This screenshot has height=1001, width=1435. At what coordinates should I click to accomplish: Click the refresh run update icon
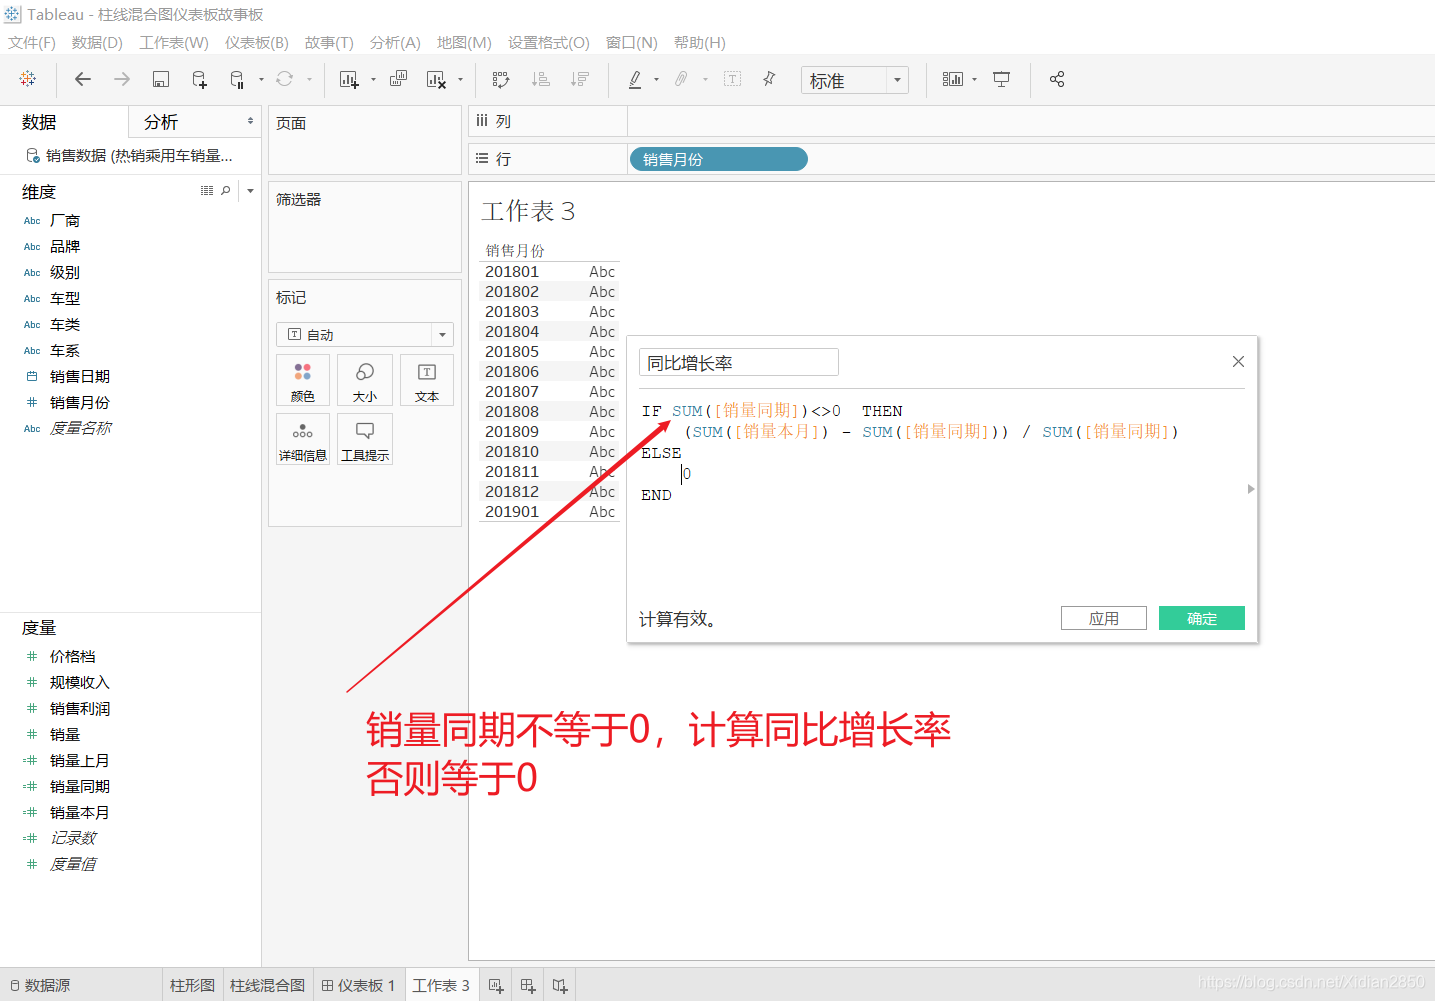(x=285, y=79)
